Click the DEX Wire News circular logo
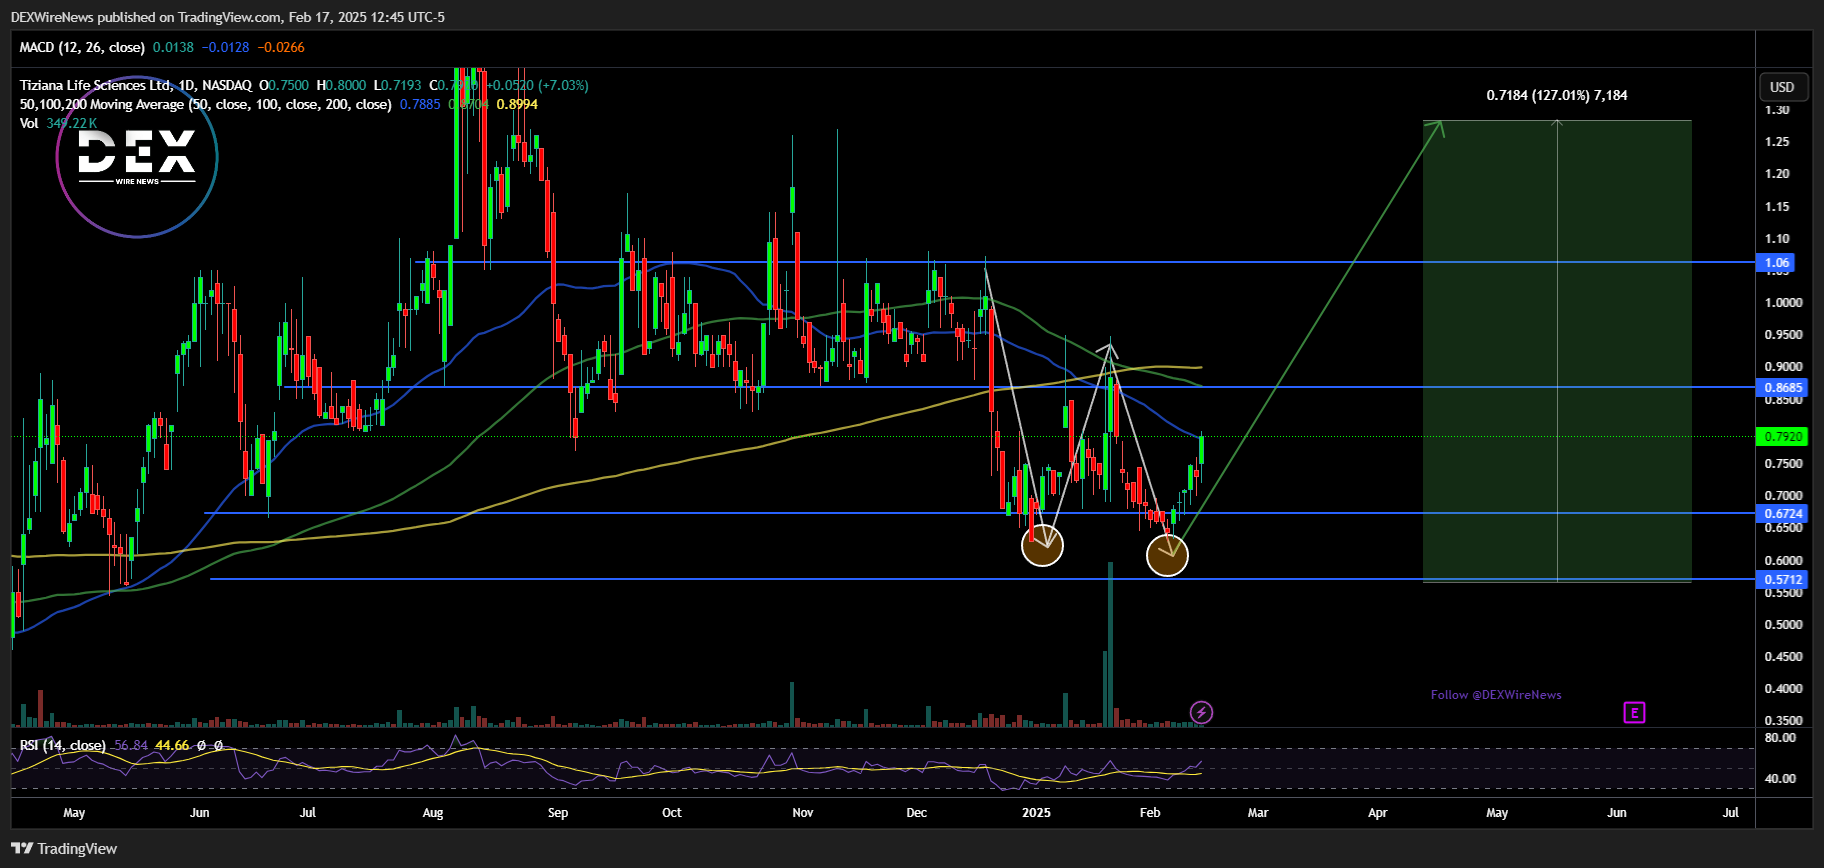The width and height of the screenshot is (1824, 868). click(x=137, y=157)
